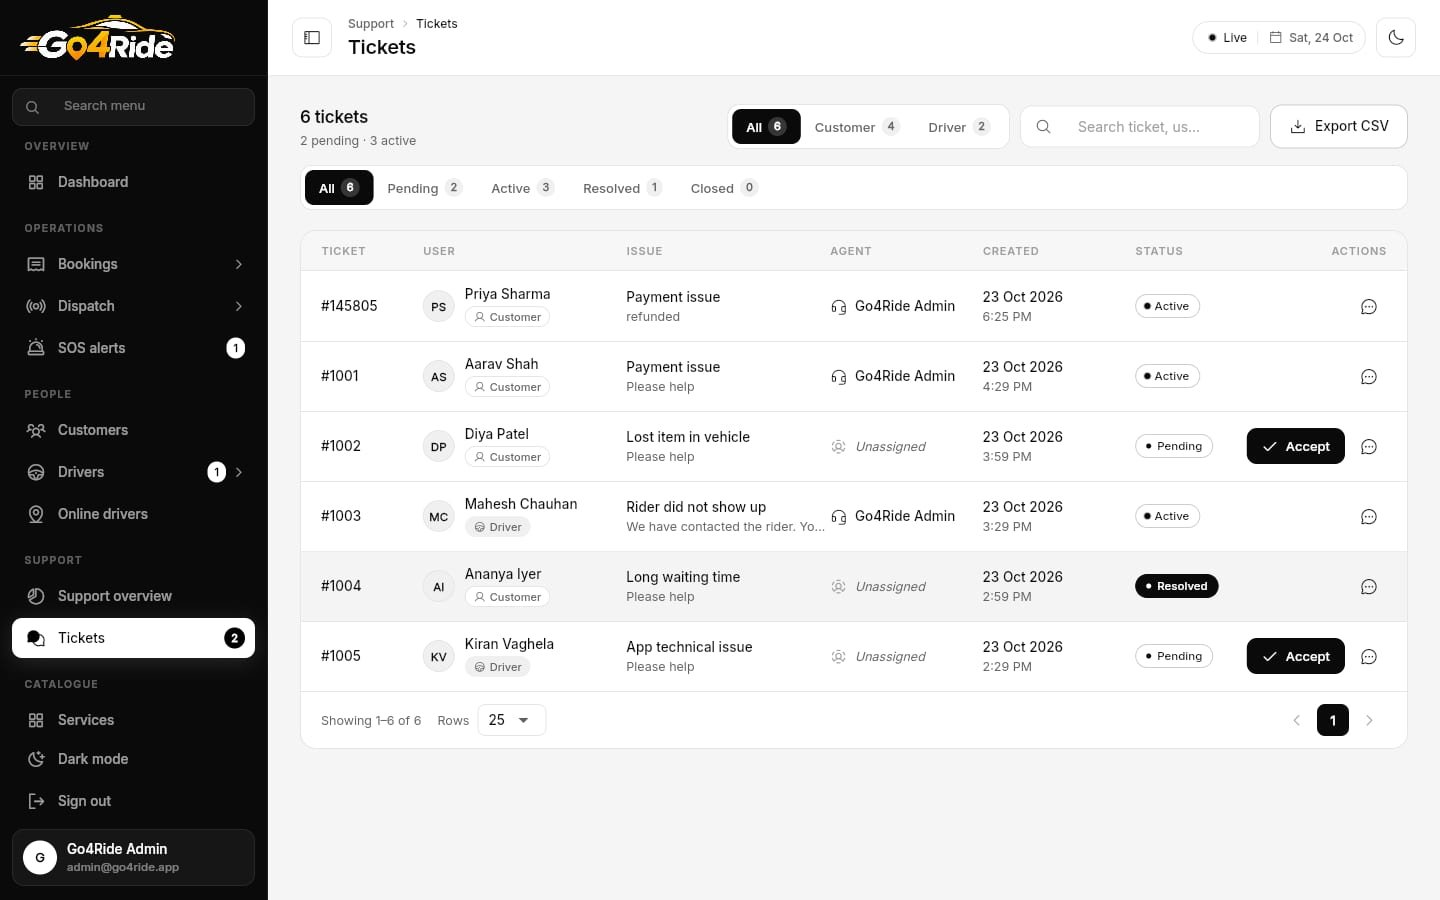
Task: Click the Search ticket input field
Action: [1140, 127]
